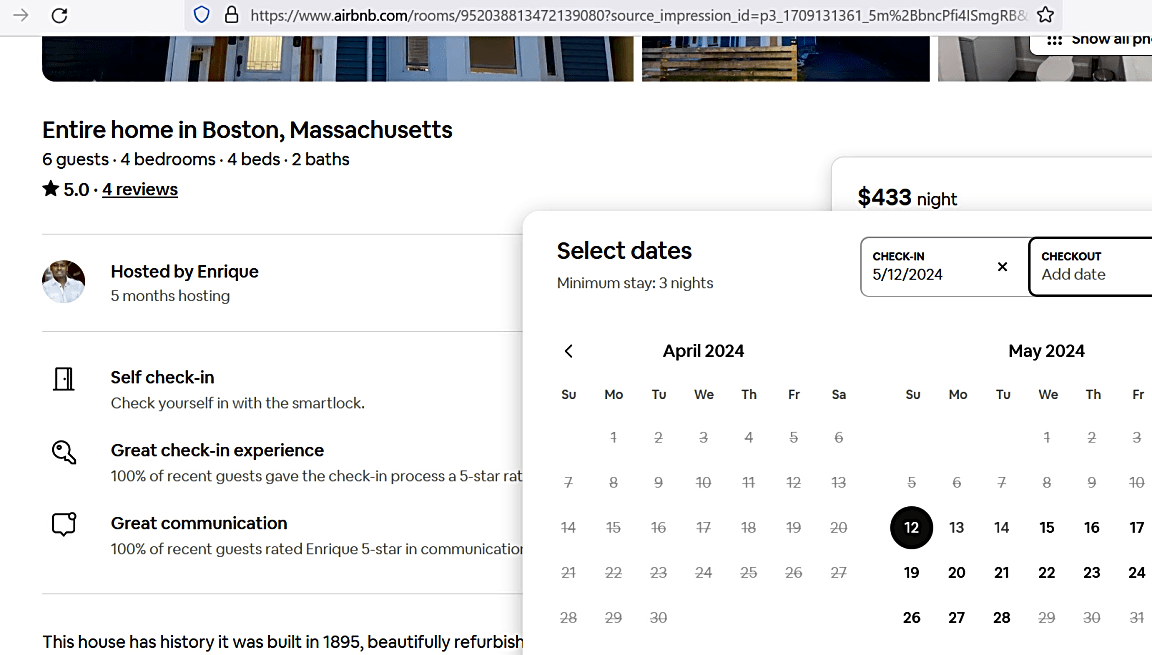The image size is (1152, 655).
Task: Click the browser reload icon
Action: 60,15
